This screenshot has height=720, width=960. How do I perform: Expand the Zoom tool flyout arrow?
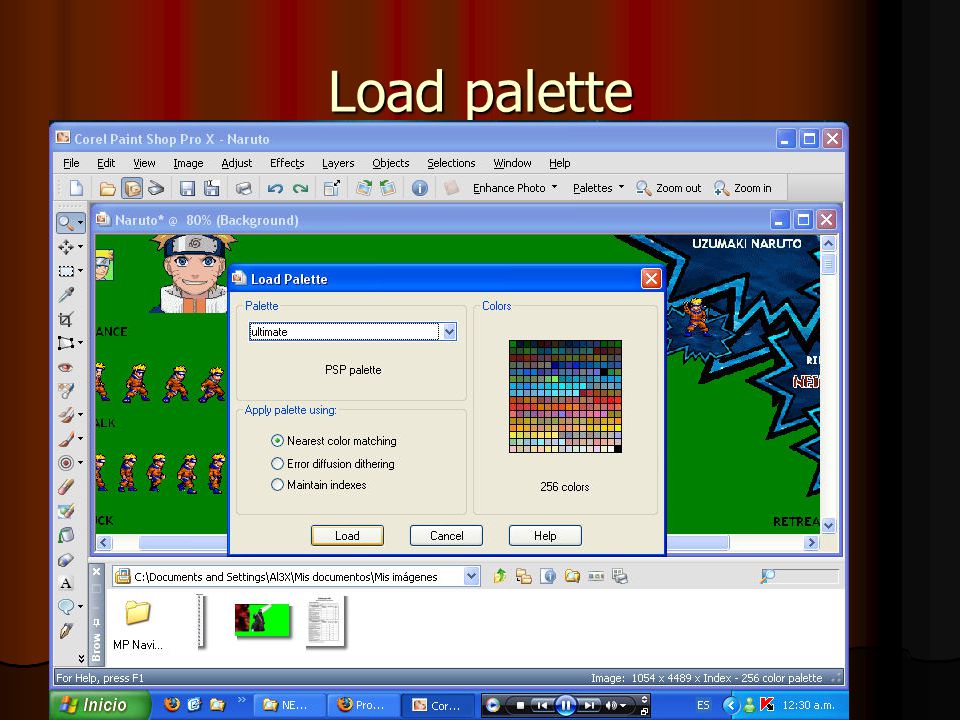(x=80, y=223)
